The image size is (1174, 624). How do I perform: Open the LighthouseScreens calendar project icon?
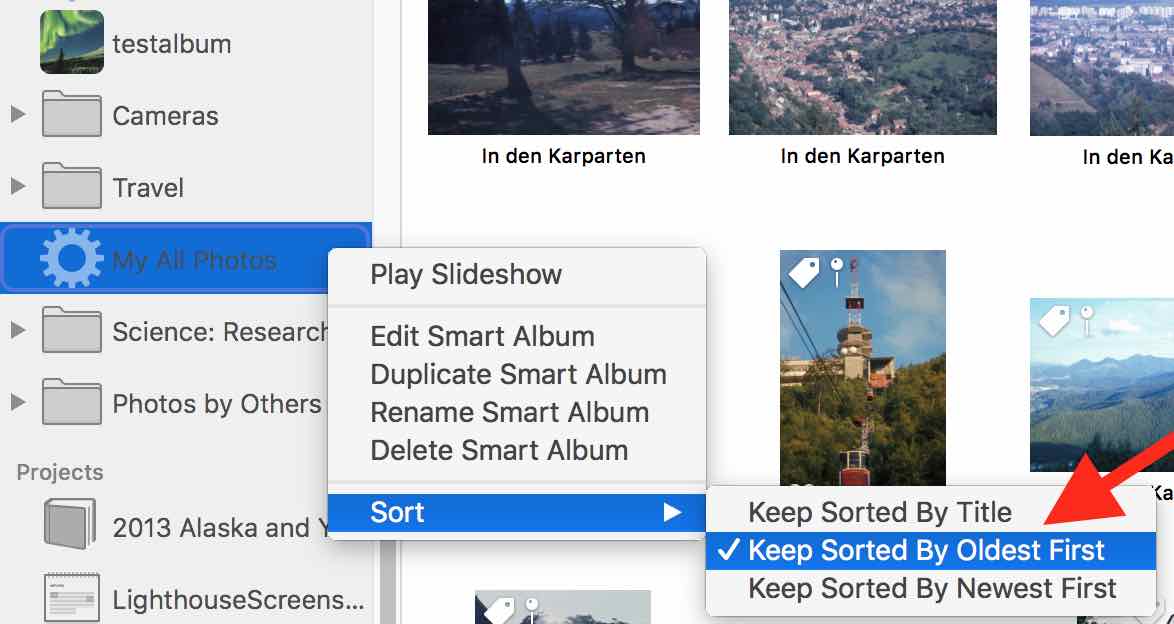70,599
